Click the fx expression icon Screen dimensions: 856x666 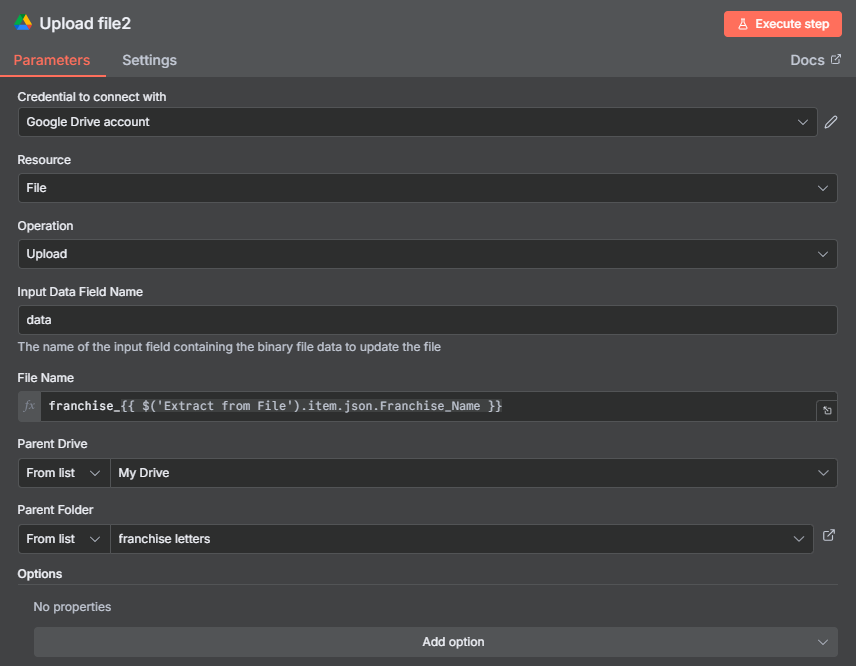(29, 406)
